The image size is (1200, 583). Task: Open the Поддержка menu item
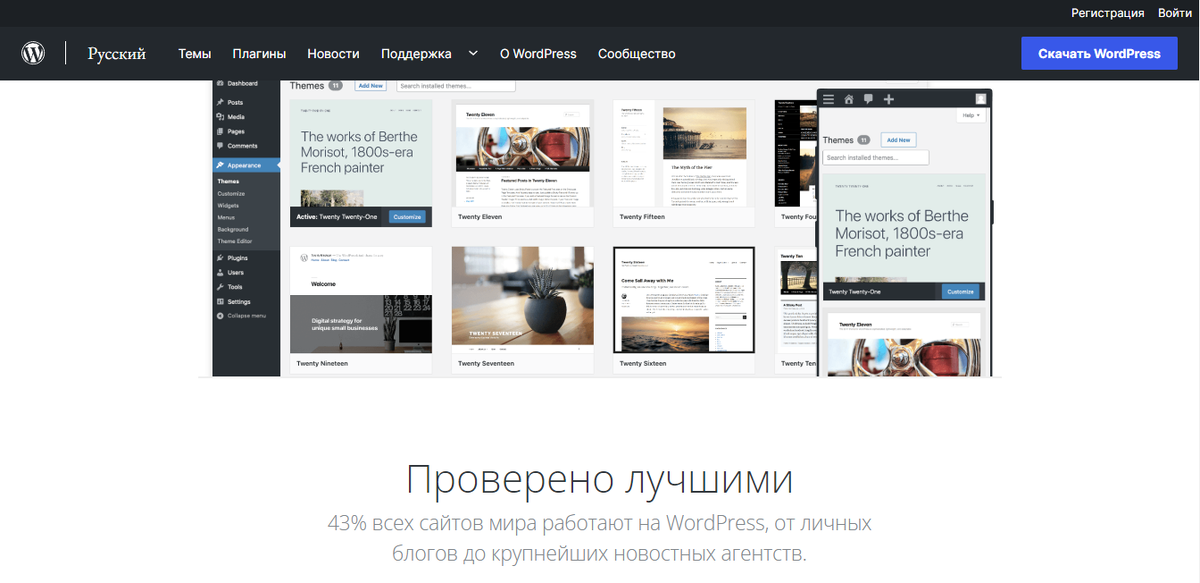pyautogui.click(x=416, y=53)
